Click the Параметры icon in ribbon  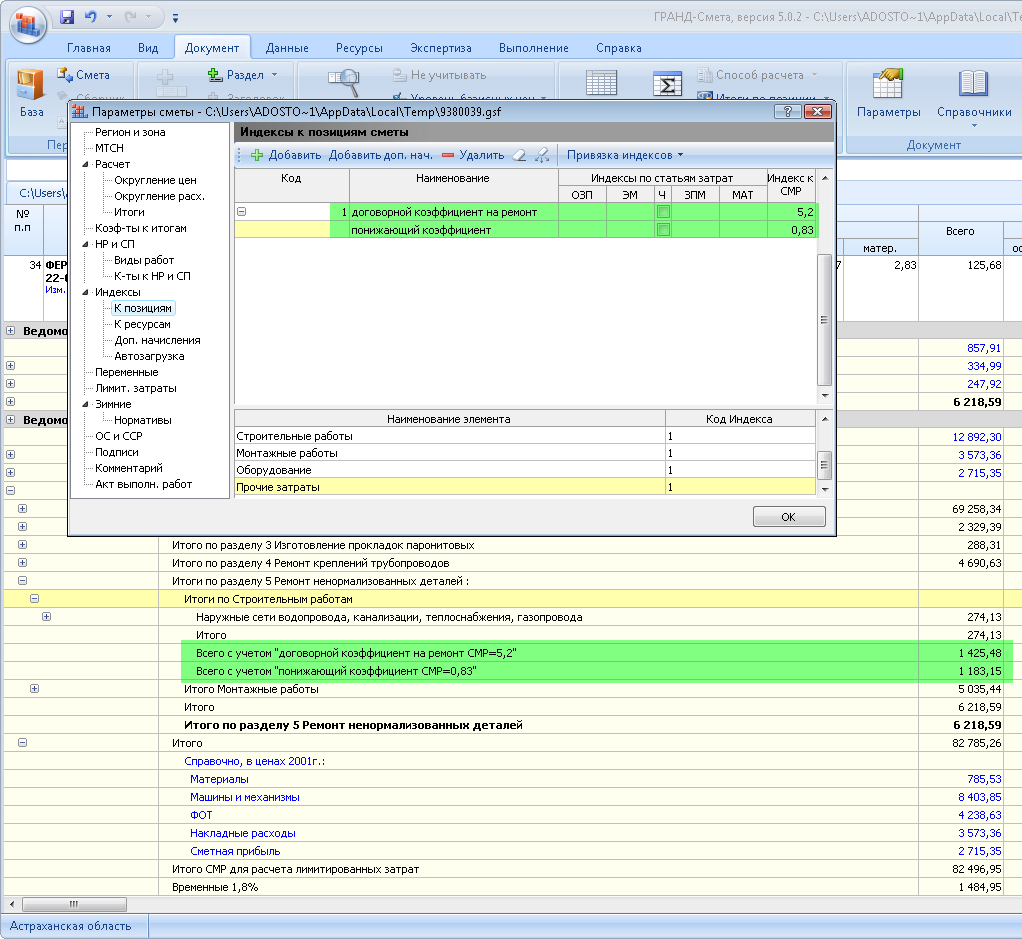tap(888, 86)
